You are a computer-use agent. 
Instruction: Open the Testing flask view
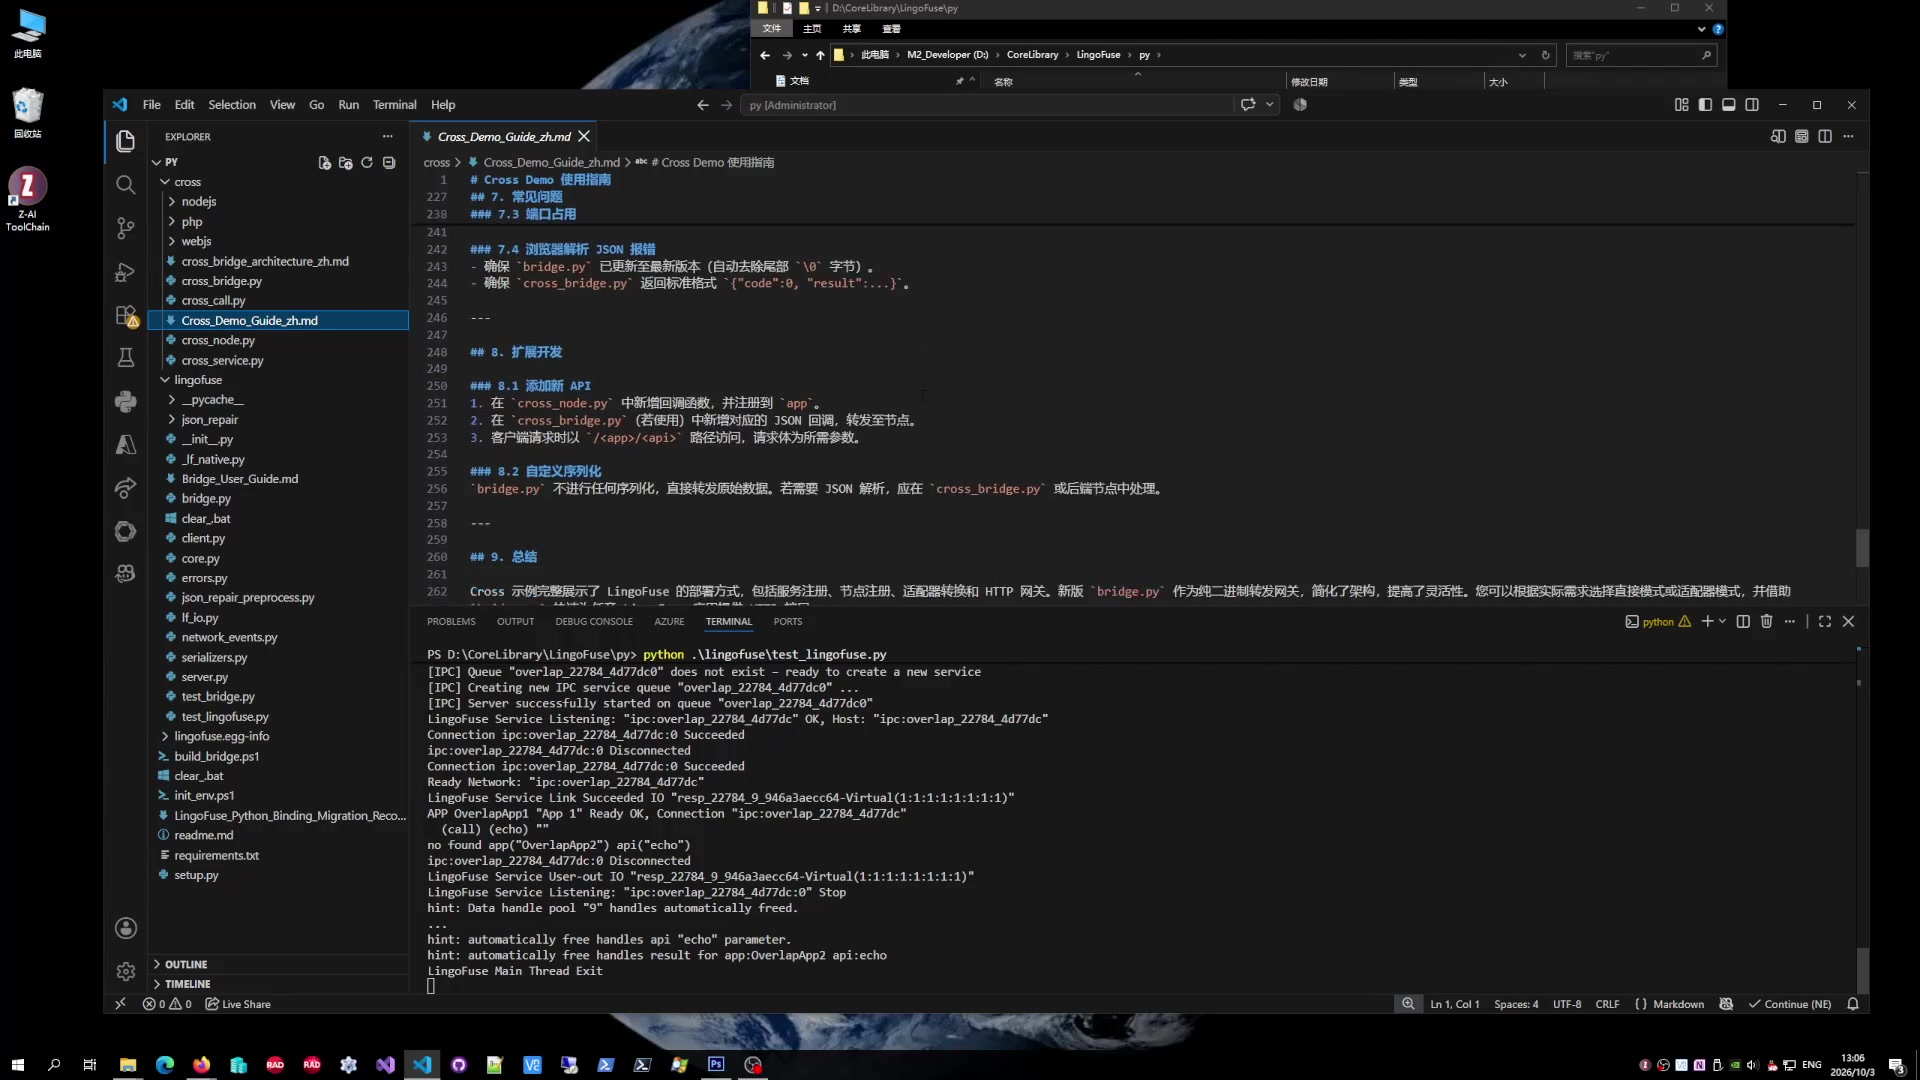tap(125, 357)
